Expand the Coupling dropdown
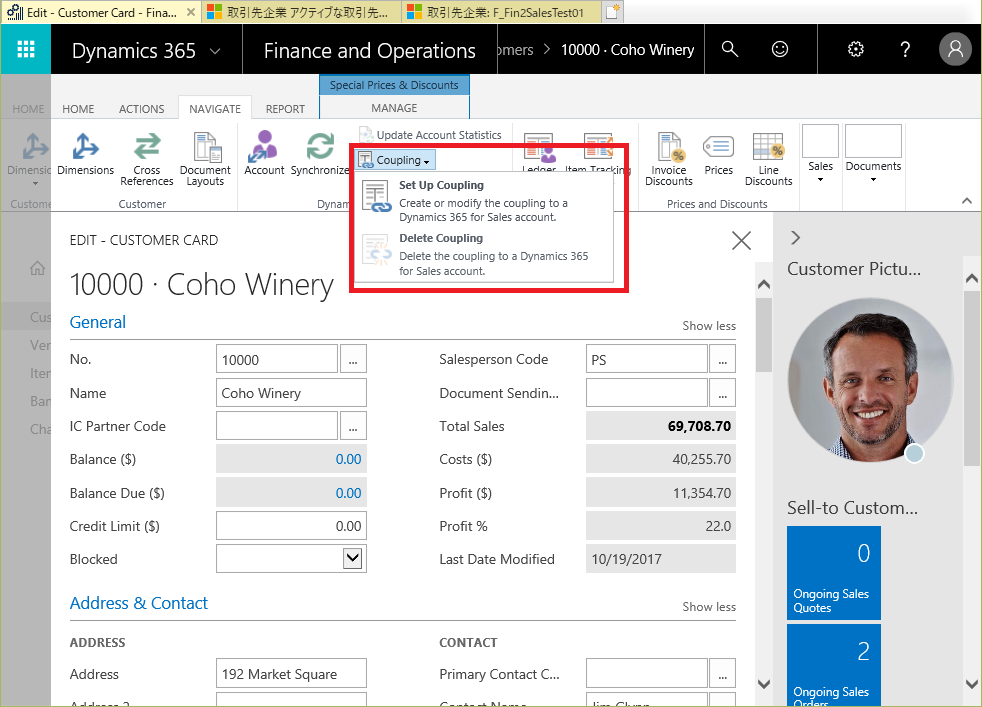 tap(395, 160)
